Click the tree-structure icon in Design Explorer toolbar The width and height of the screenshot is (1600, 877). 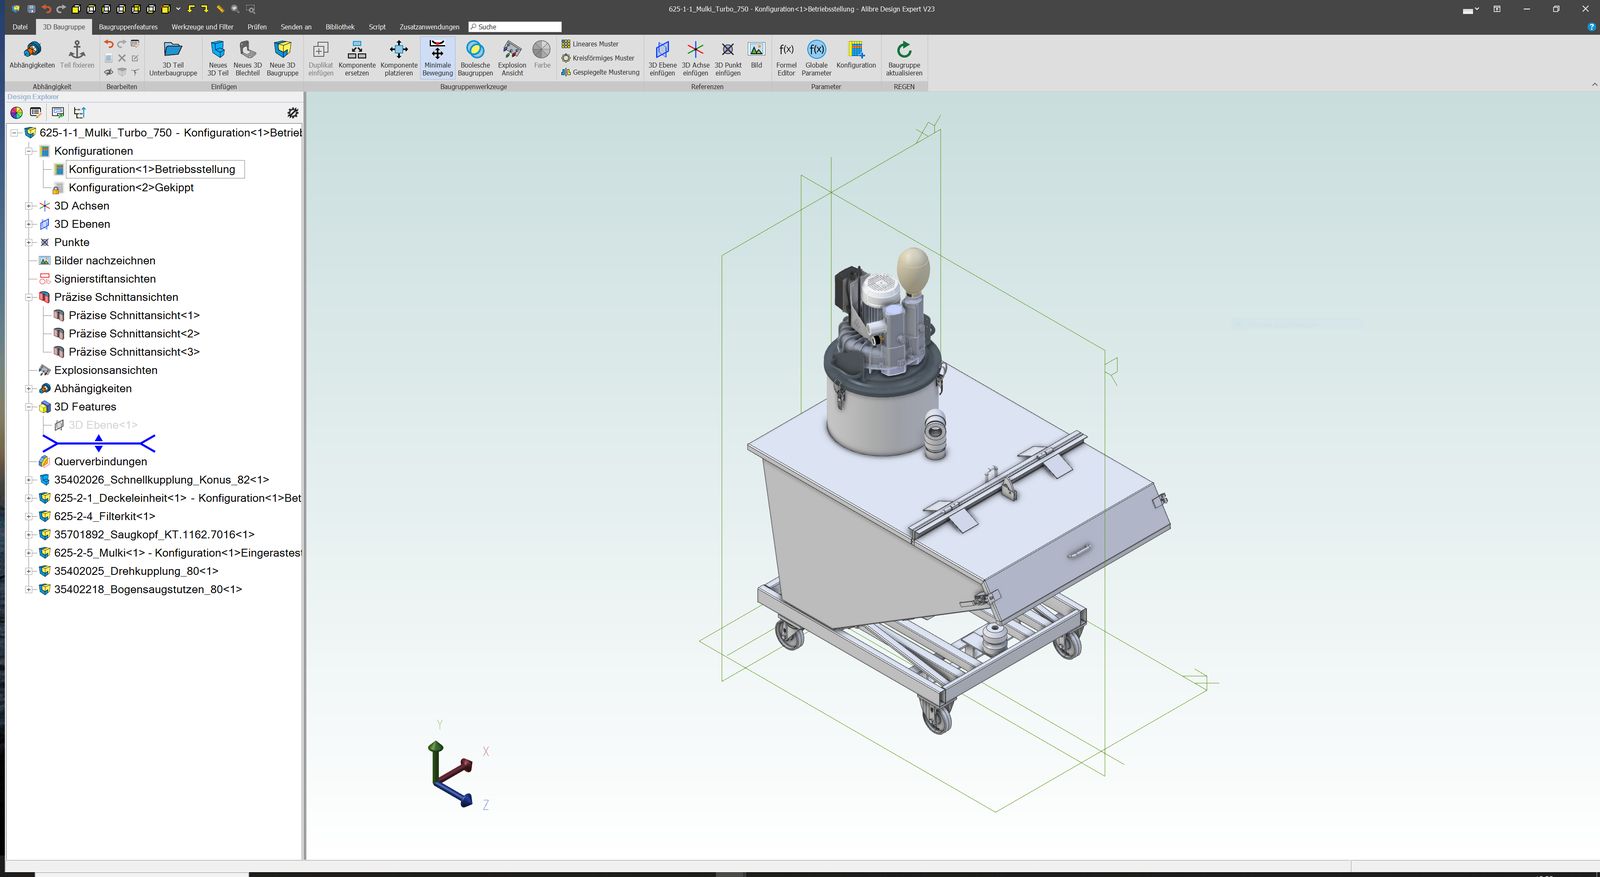(79, 113)
